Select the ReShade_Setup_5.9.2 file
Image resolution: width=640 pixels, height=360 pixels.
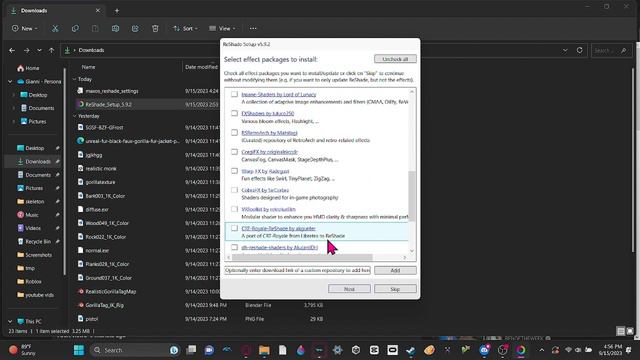(x=108, y=104)
